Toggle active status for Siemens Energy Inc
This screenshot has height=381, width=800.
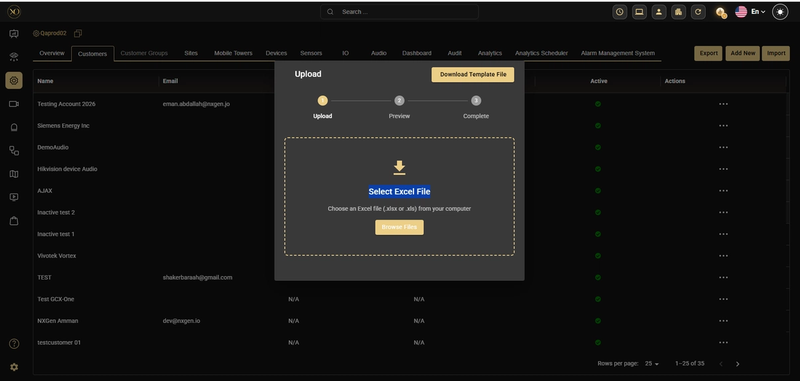tap(597, 125)
